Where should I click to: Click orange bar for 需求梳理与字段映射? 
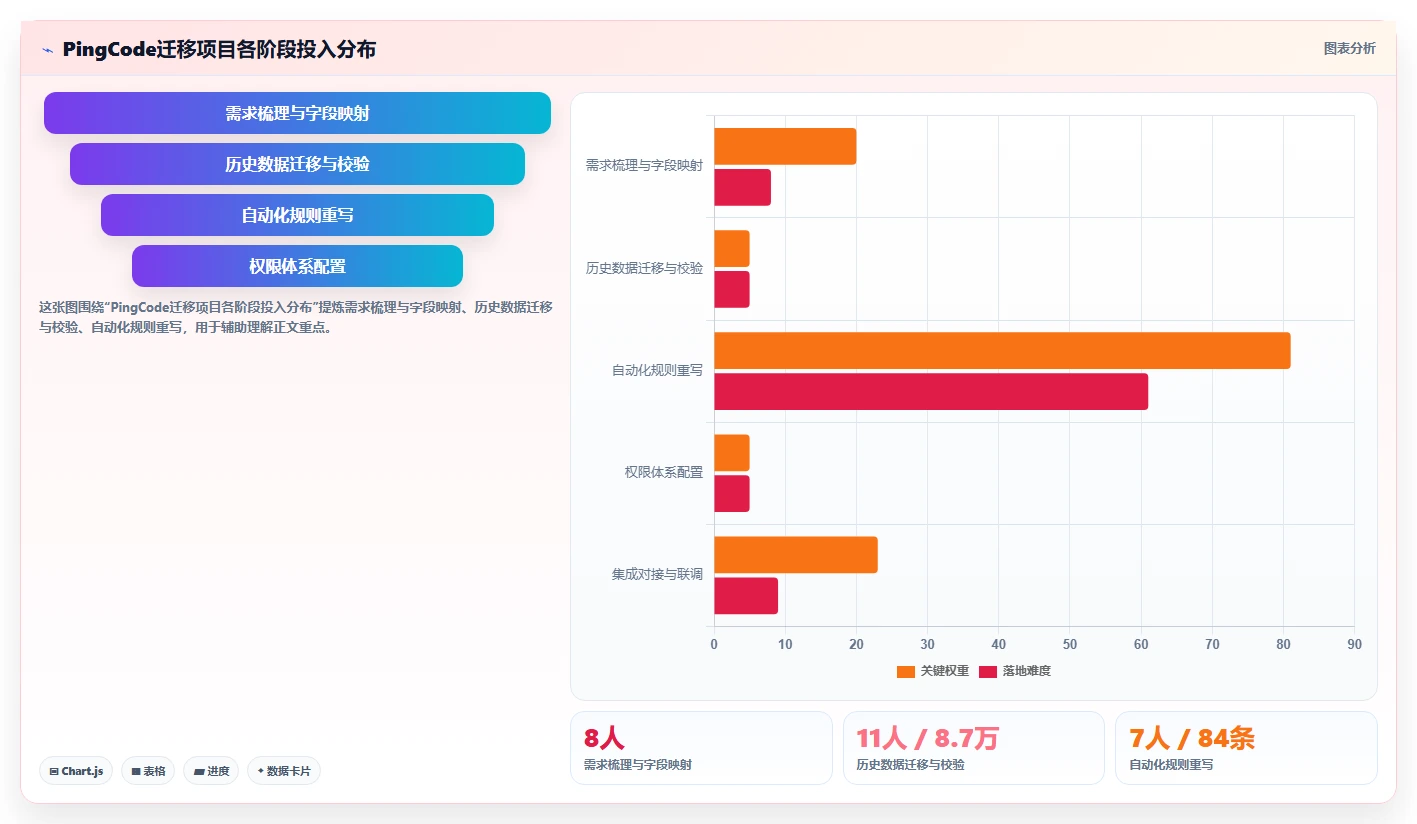click(785, 147)
